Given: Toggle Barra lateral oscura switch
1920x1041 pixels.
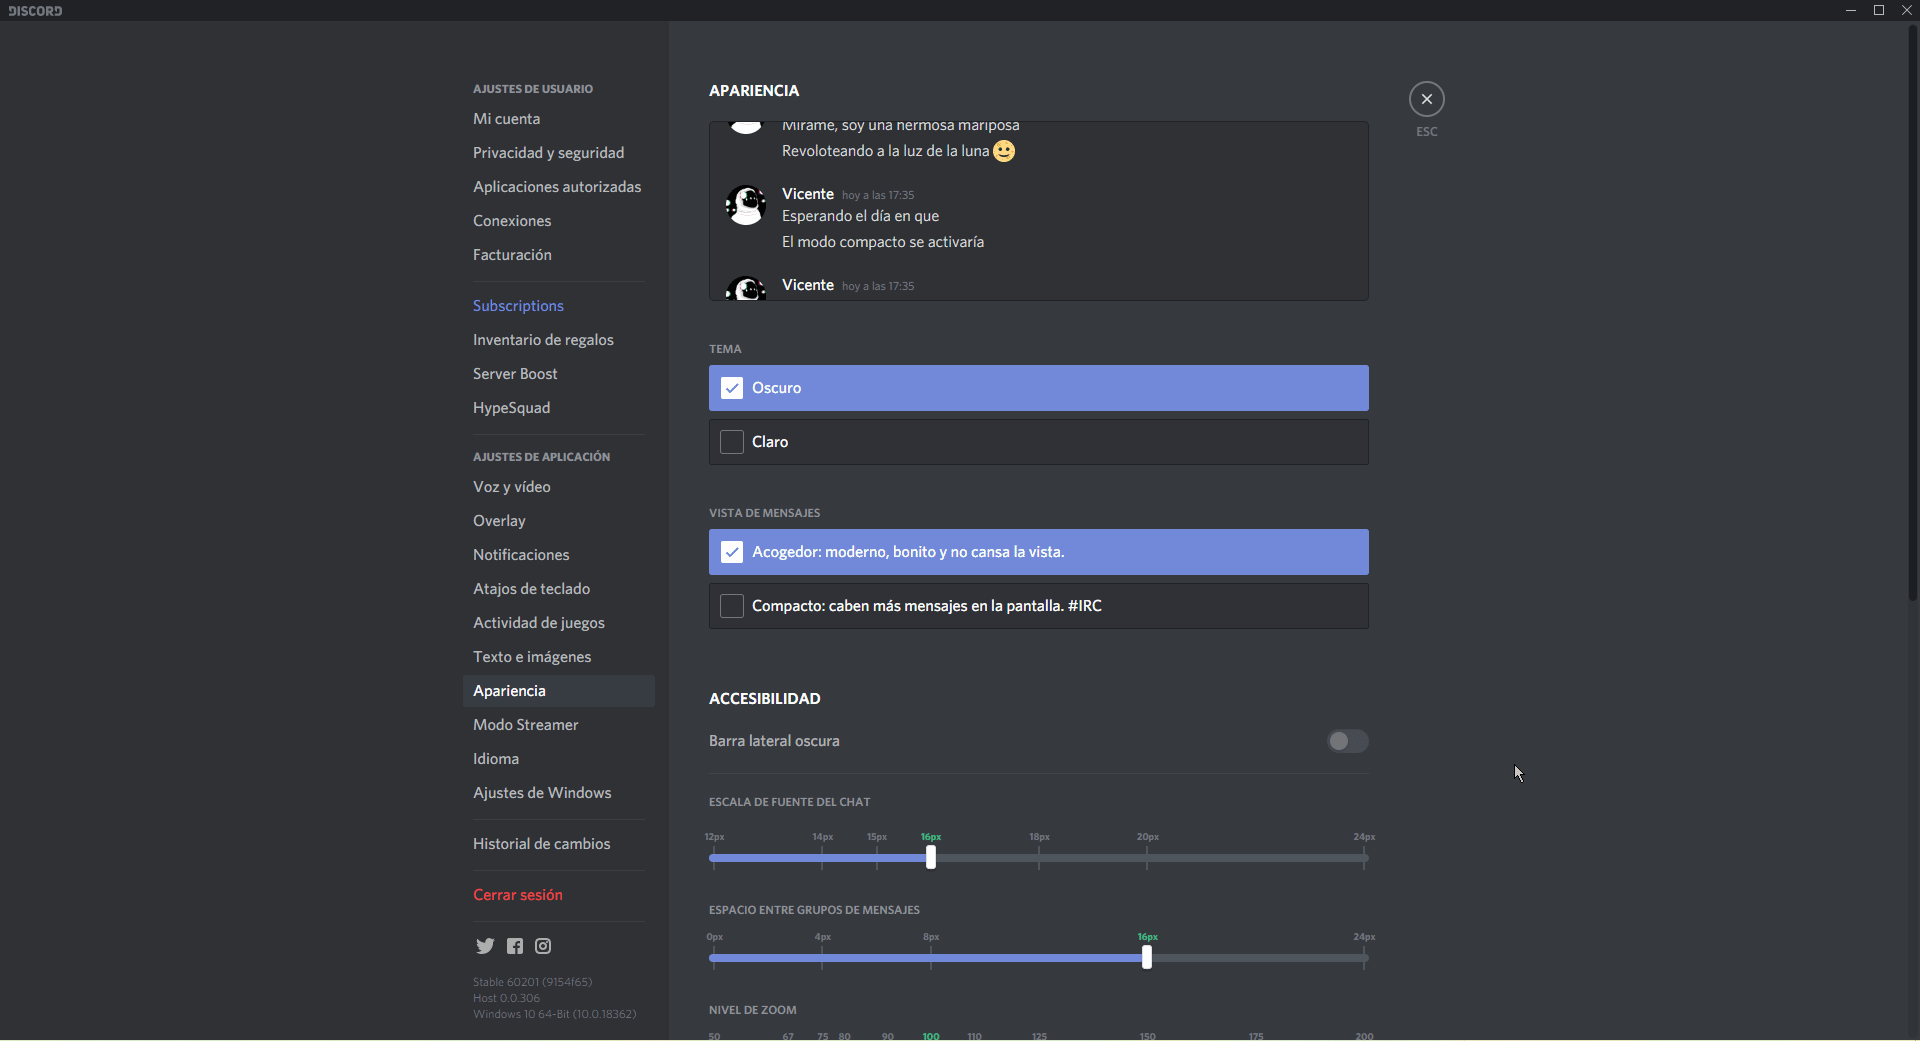Looking at the screenshot, I should click(x=1346, y=741).
